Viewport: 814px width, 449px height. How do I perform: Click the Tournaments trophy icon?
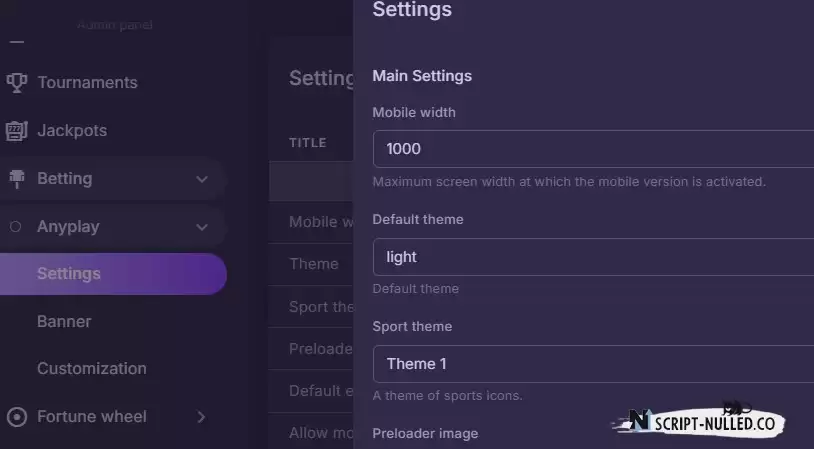point(17,83)
